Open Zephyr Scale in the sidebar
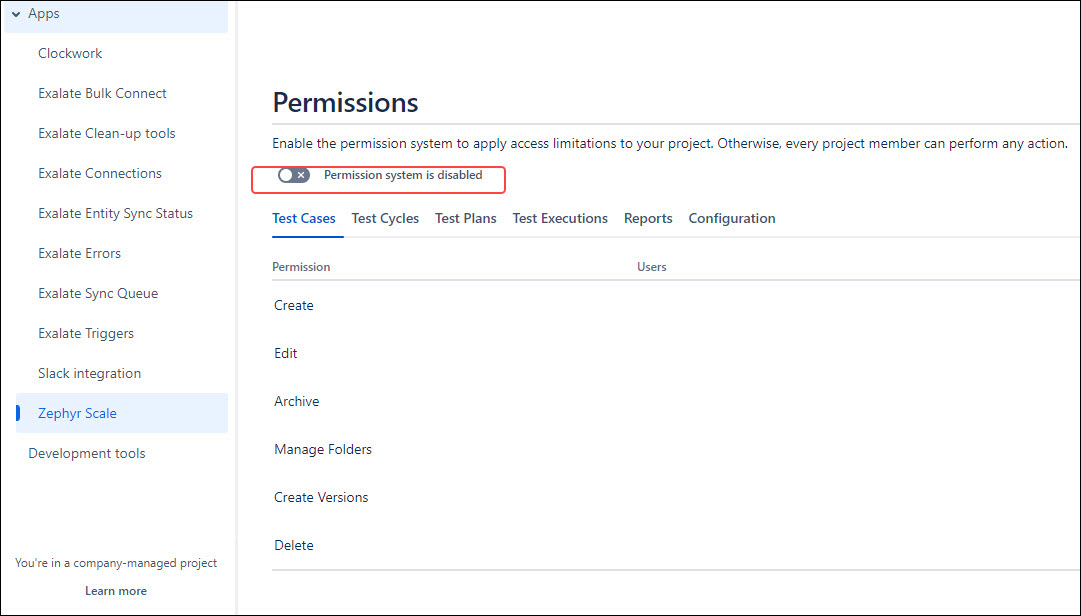Viewport: 1081px width, 616px height. (x=79, y=412)
